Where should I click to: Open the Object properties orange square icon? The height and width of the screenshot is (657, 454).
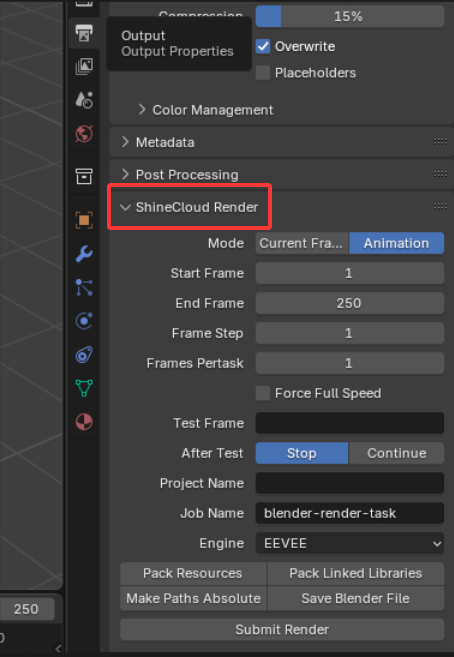click(84, 220)
